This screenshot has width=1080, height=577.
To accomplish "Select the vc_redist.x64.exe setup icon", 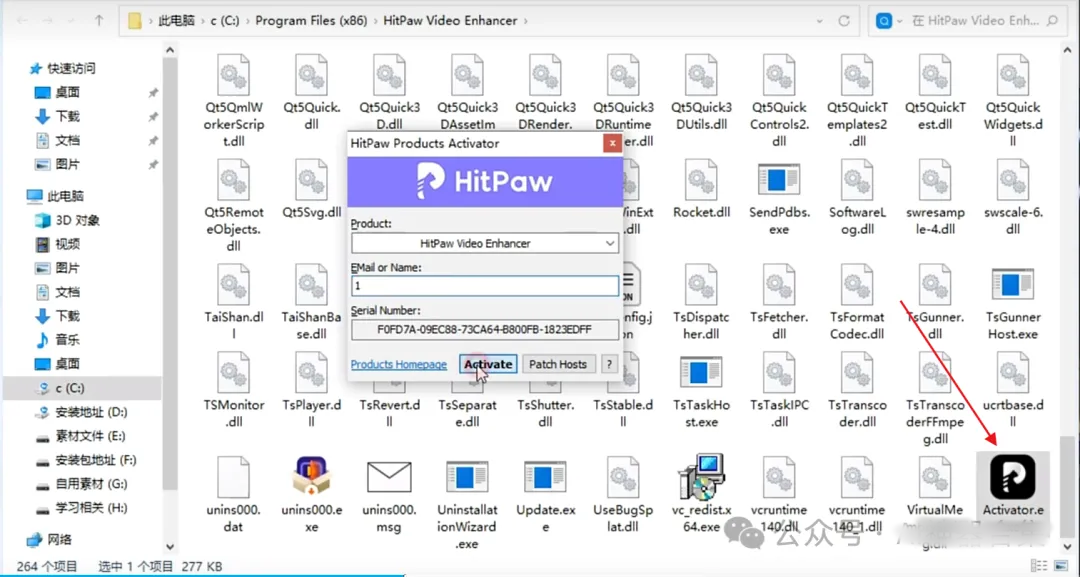I will pyautogui.click(x=700, y=476).
